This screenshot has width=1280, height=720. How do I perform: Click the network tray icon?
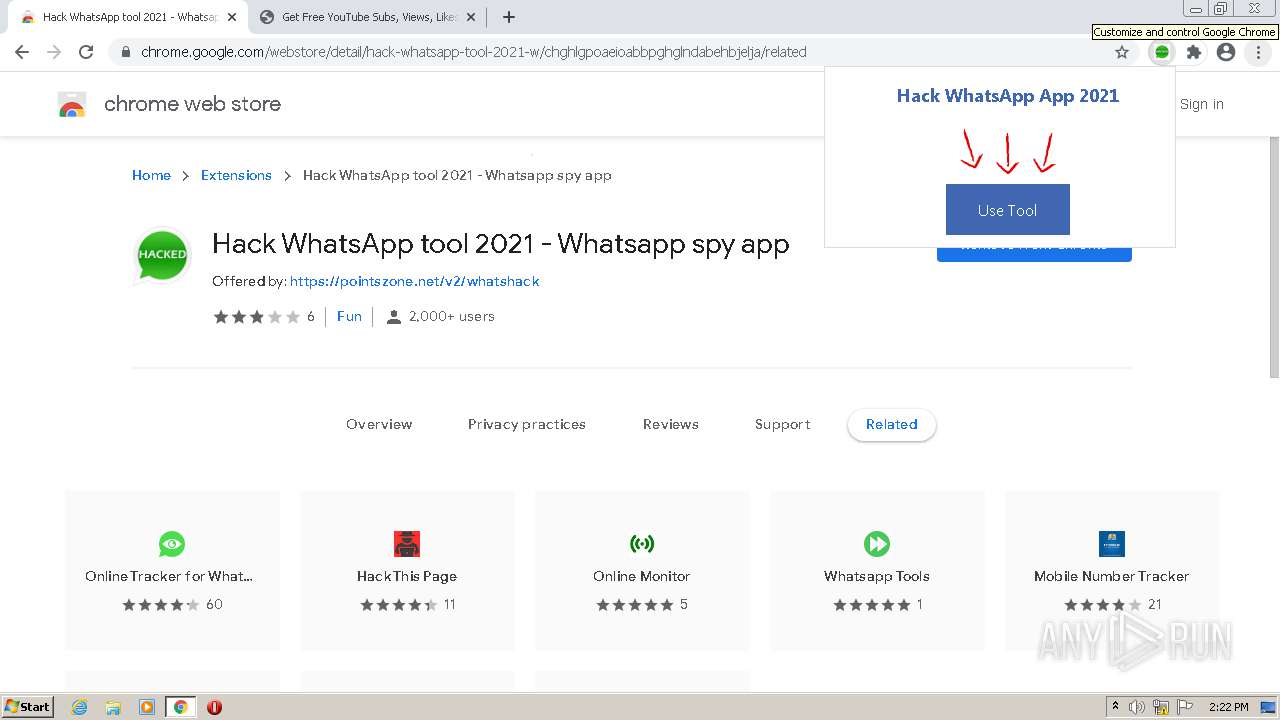pyautogui.click(x=1161, y=707)
